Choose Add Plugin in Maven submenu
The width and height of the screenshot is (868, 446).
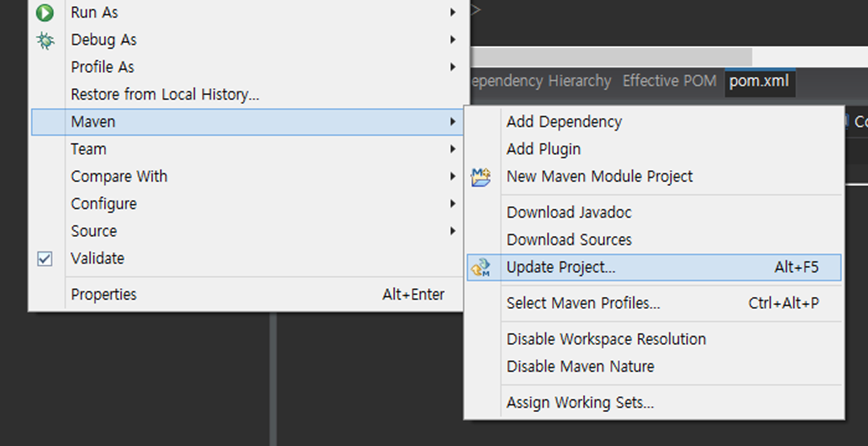[654, 149]
